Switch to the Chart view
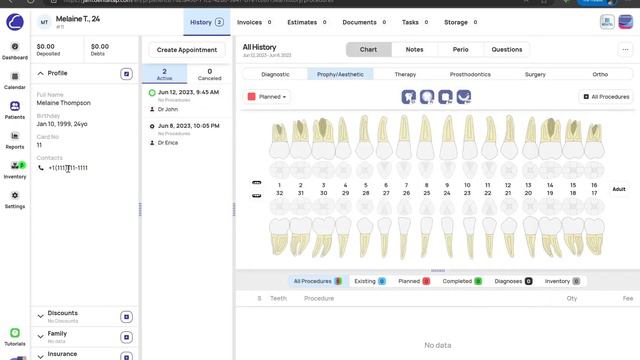The image size is (640, 360). pyautogui.click(x=369, y=49)
